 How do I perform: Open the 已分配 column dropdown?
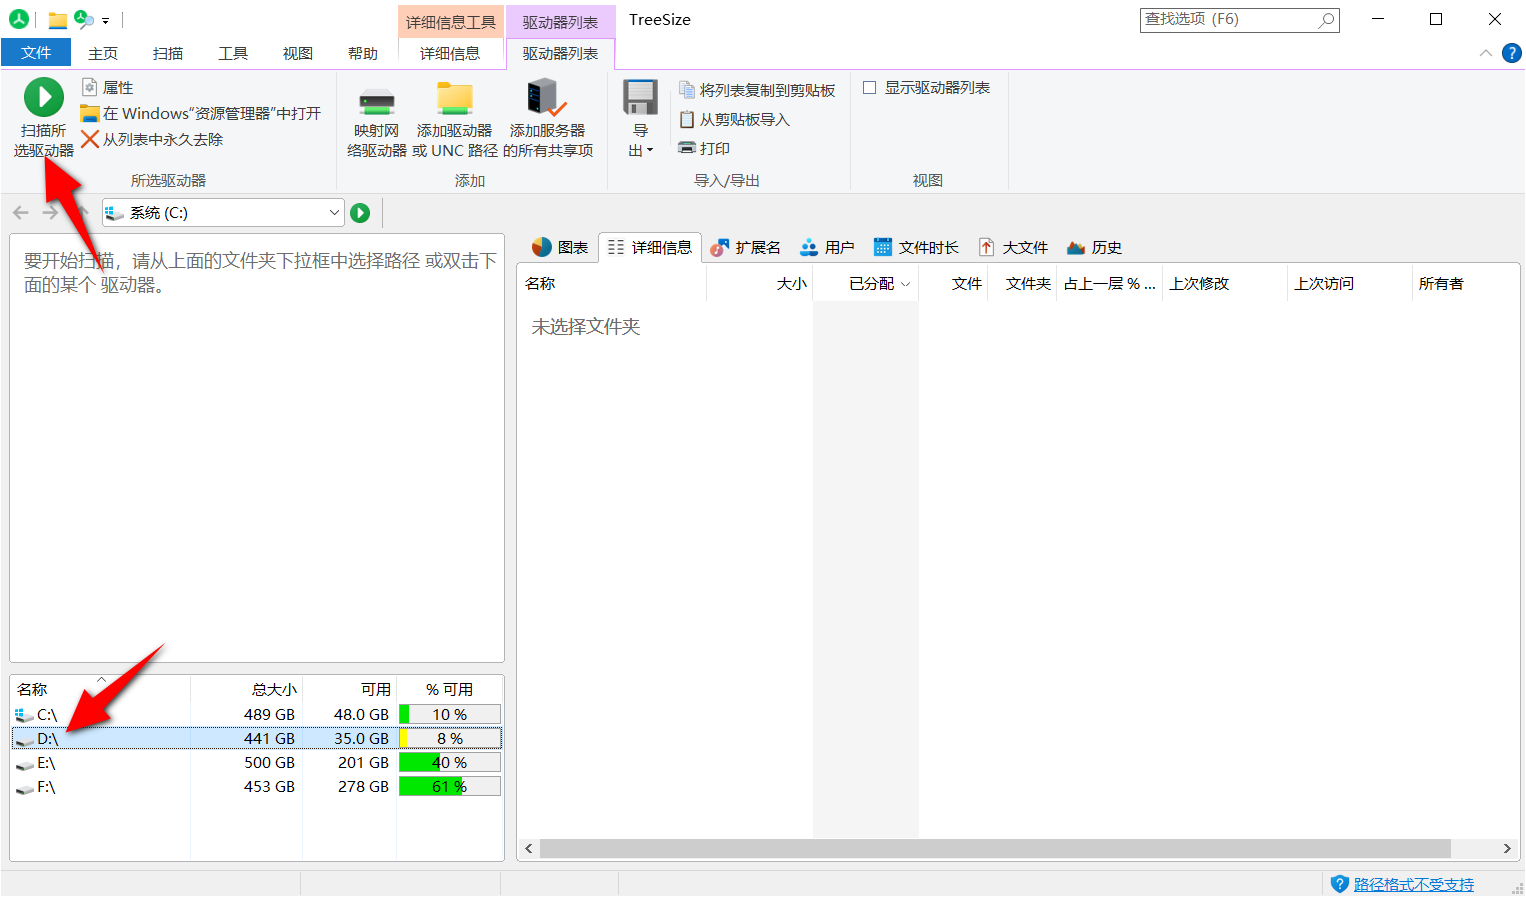click(906, 283)
